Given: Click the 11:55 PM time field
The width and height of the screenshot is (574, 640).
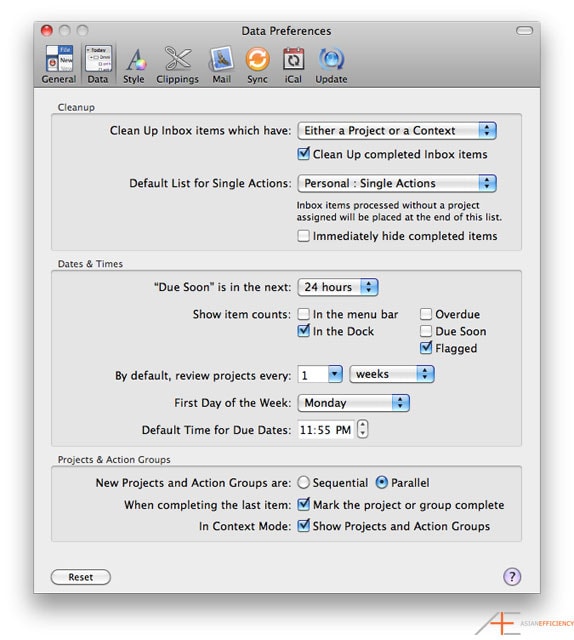Looking at the screenshot, I should pos(325,430).
